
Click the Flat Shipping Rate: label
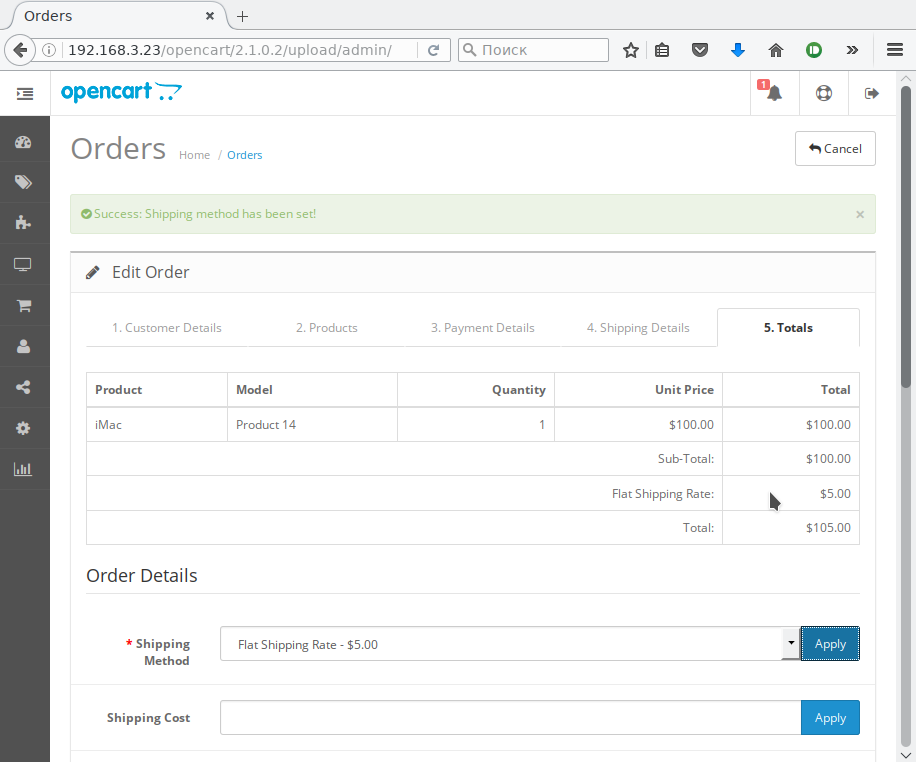click(x=662, y=494)
